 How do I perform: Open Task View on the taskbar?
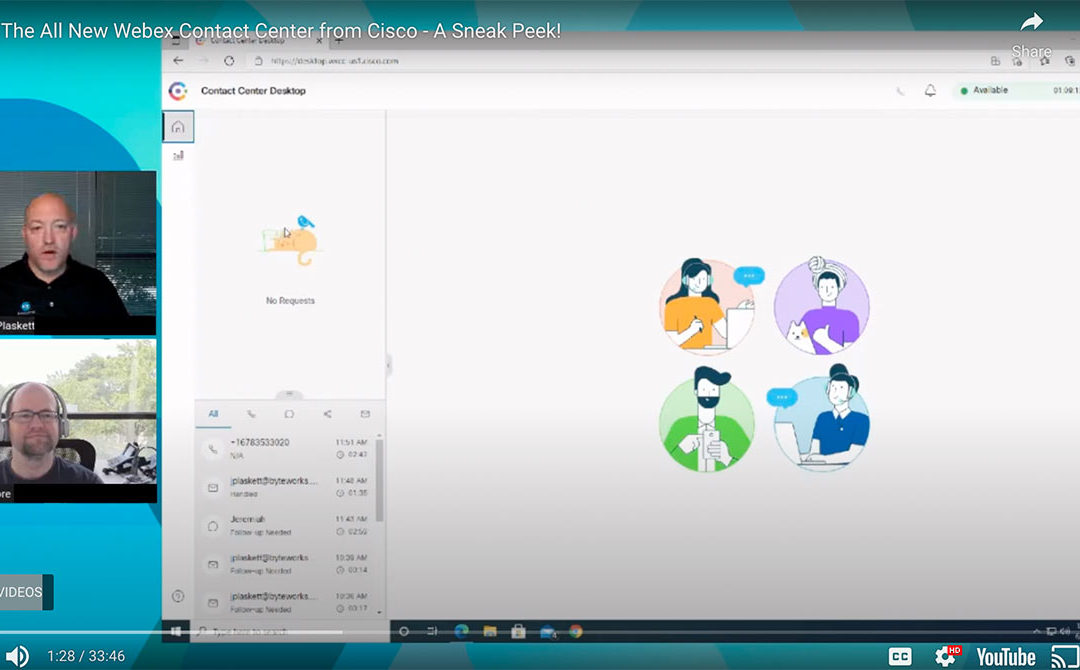click(x=432, y=631)
